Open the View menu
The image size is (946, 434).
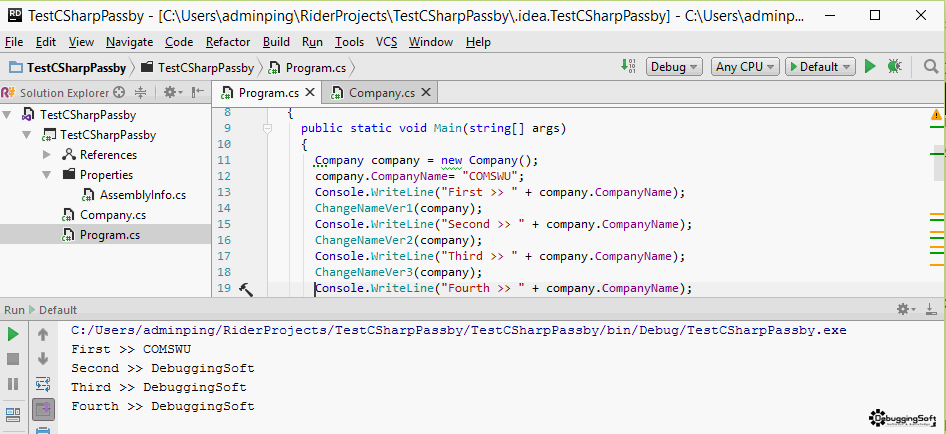81,42
